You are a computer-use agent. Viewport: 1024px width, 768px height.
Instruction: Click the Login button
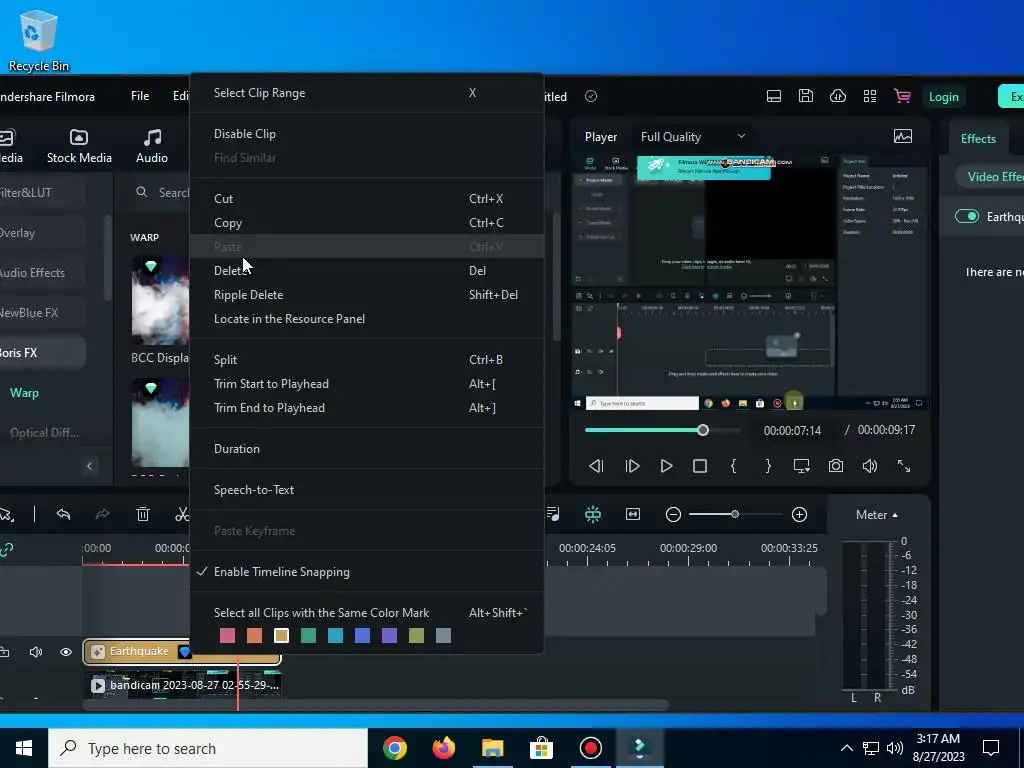pos(944,97)
